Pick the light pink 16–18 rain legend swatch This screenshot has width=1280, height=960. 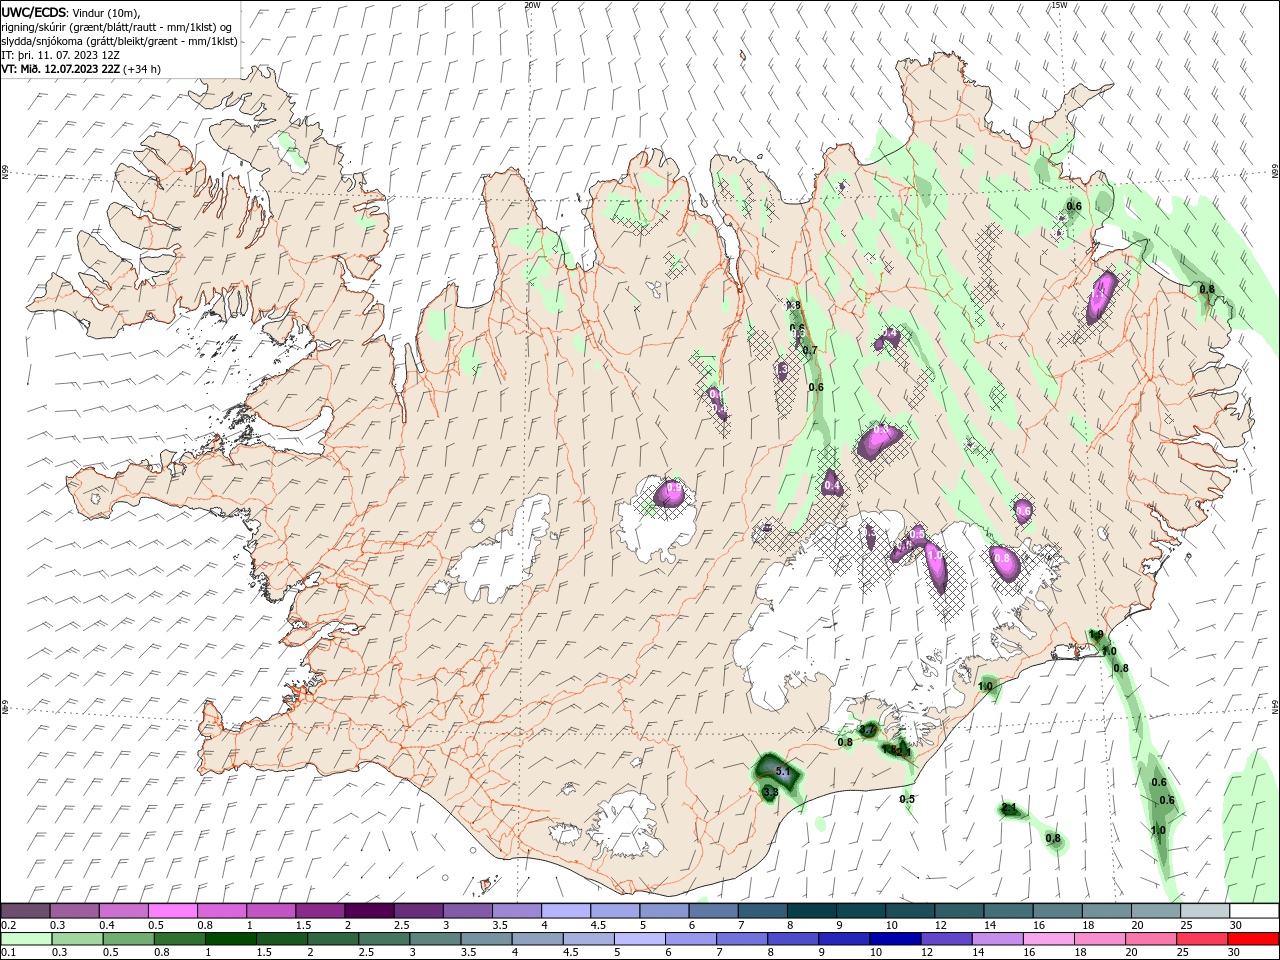click(x=1049, y=939)
